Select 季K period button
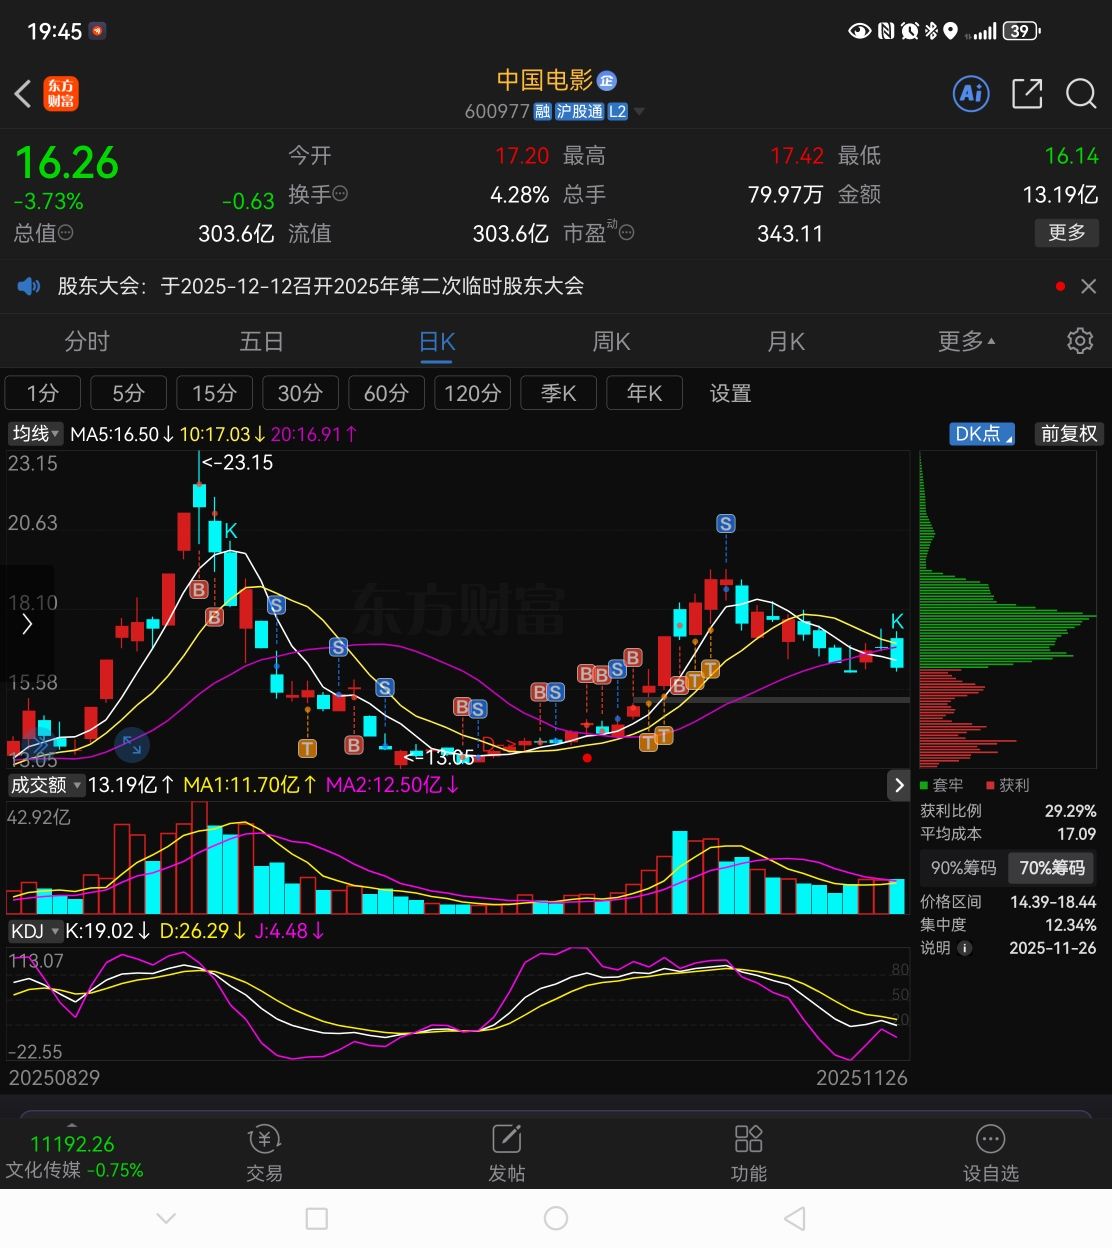 click(x=558, y=393)
